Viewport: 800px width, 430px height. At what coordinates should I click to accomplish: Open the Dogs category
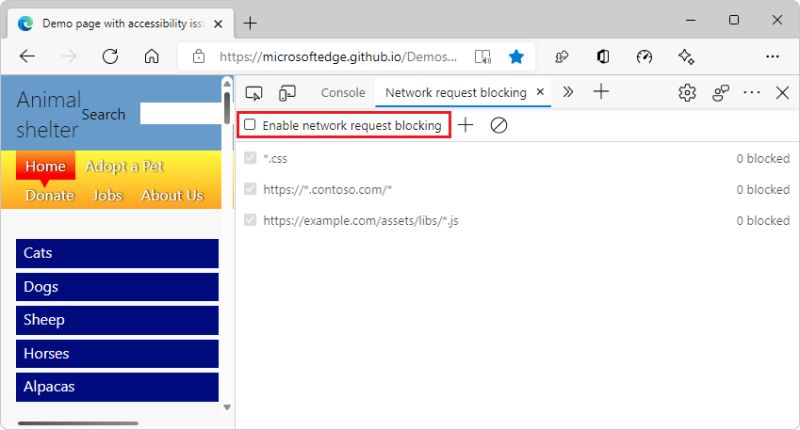click(x=117, y=287)
